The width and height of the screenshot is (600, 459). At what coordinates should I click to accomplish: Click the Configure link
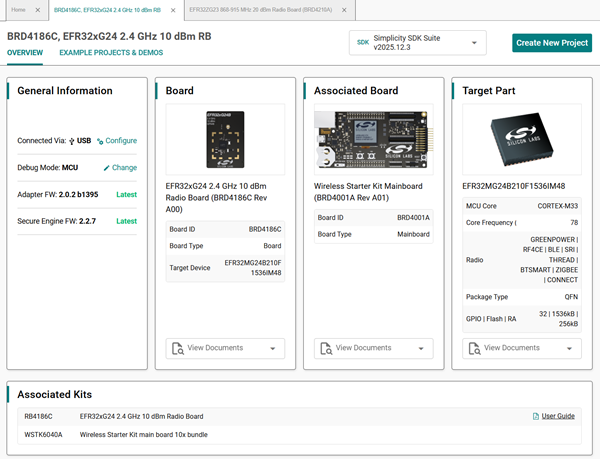[121, 141]
